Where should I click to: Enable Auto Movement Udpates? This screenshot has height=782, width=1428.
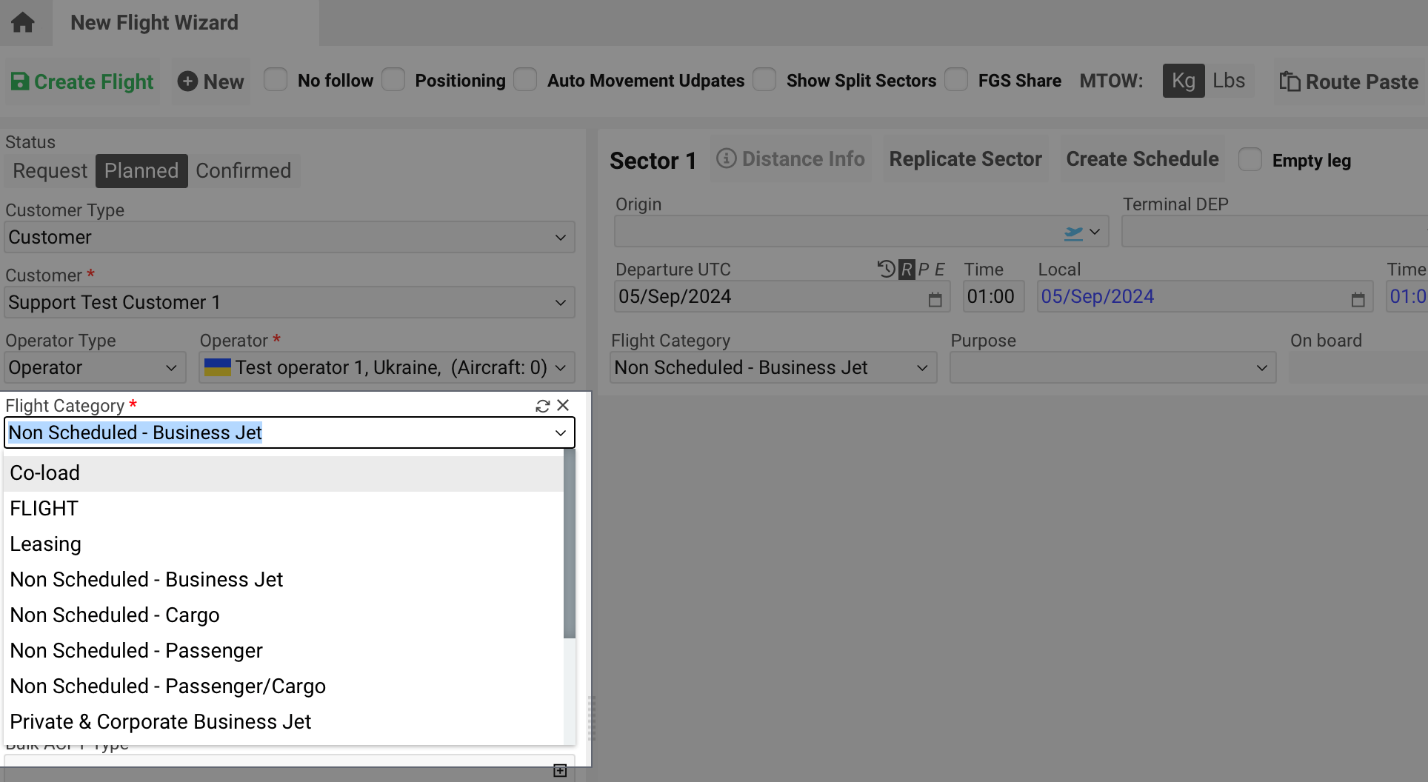(x=525, y=78)
